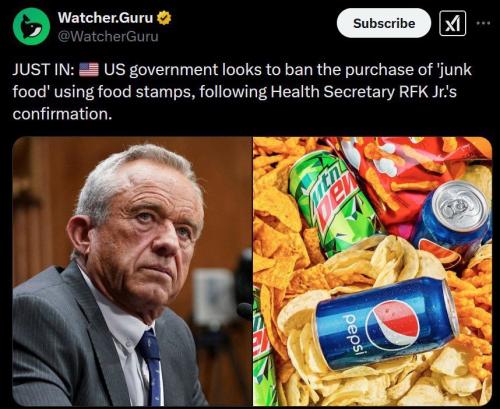The image size is (500, 409).
Task: Click the gold verified badge
Action: (x=164, y=18)
